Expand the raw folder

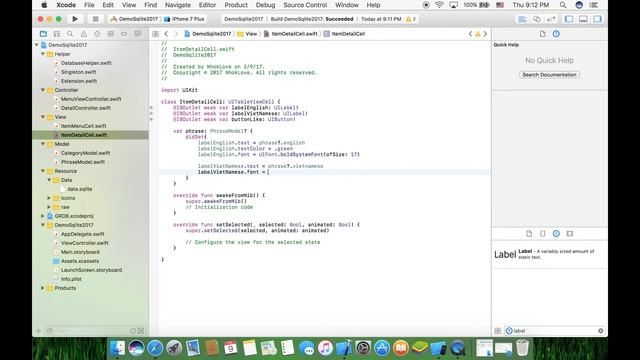(x=49, y=207)
